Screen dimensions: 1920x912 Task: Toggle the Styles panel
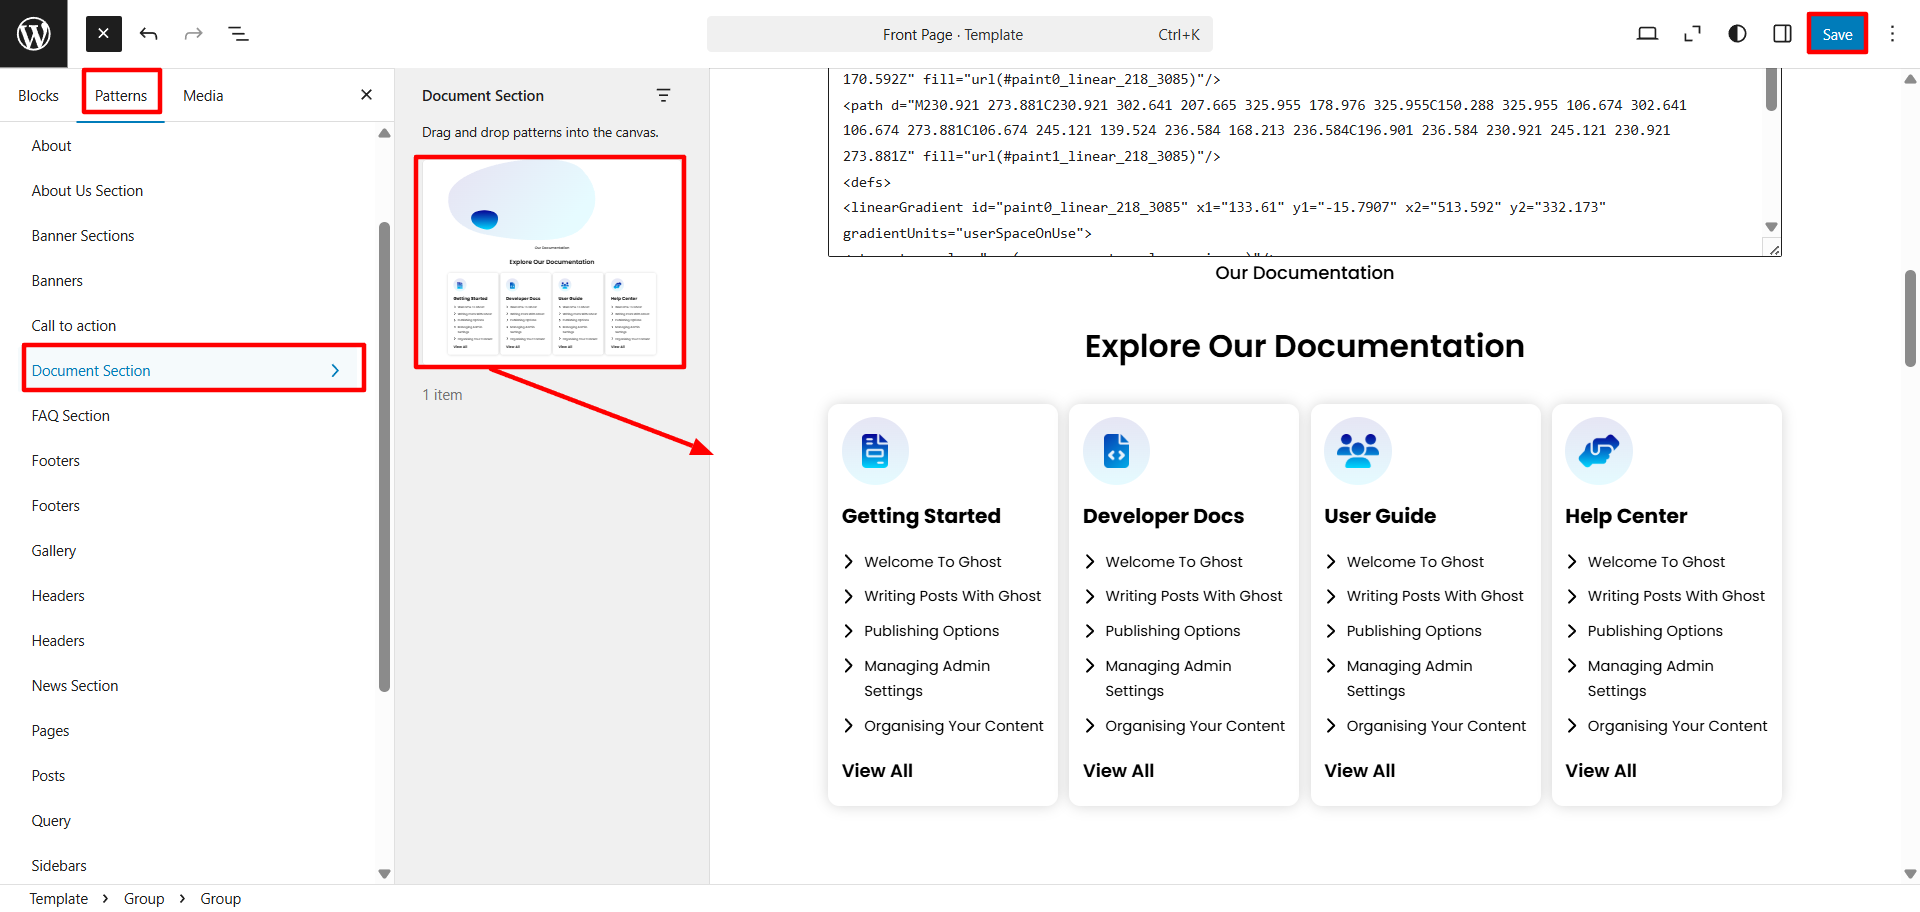[1736, 33]
